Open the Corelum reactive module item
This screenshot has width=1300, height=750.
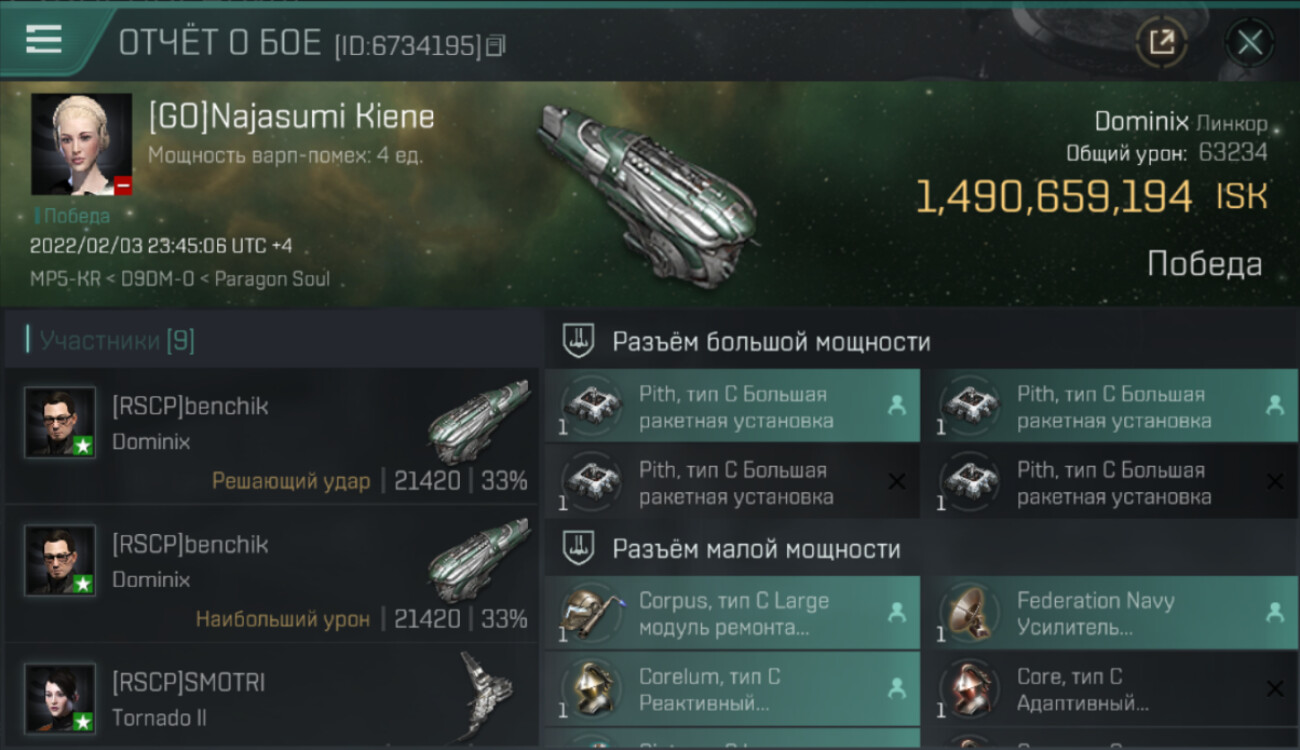pyautogui.click(x=732, y=689)
